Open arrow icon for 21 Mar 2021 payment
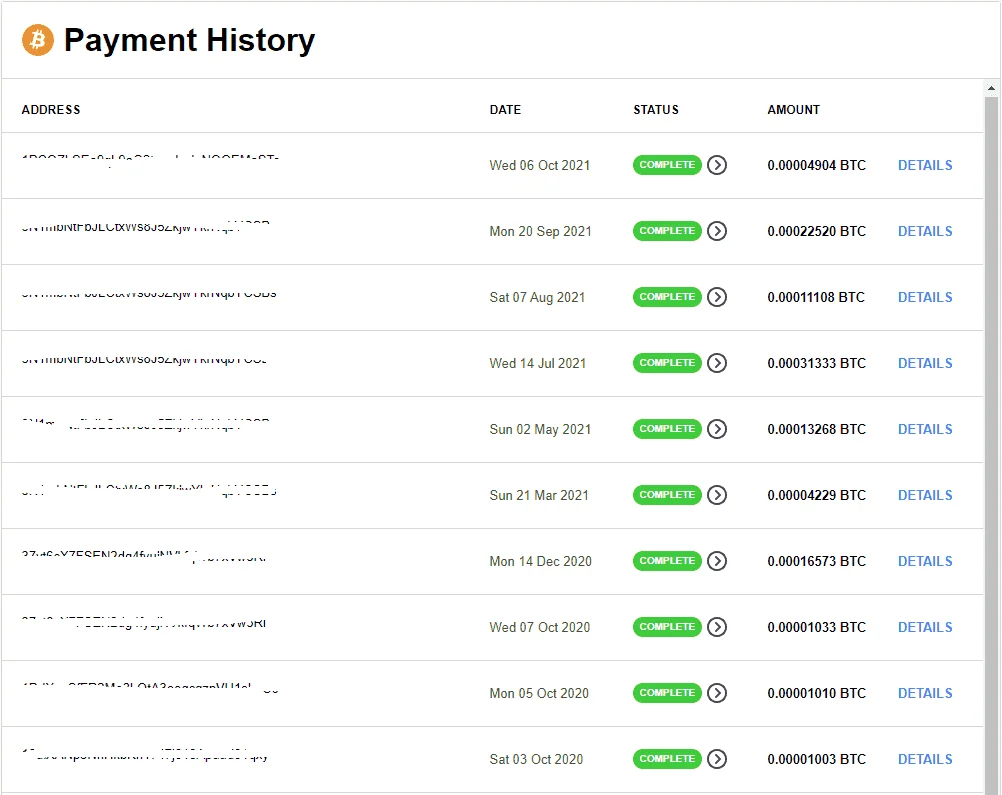This screenshot has height=795, width=1002. [717, 495]
